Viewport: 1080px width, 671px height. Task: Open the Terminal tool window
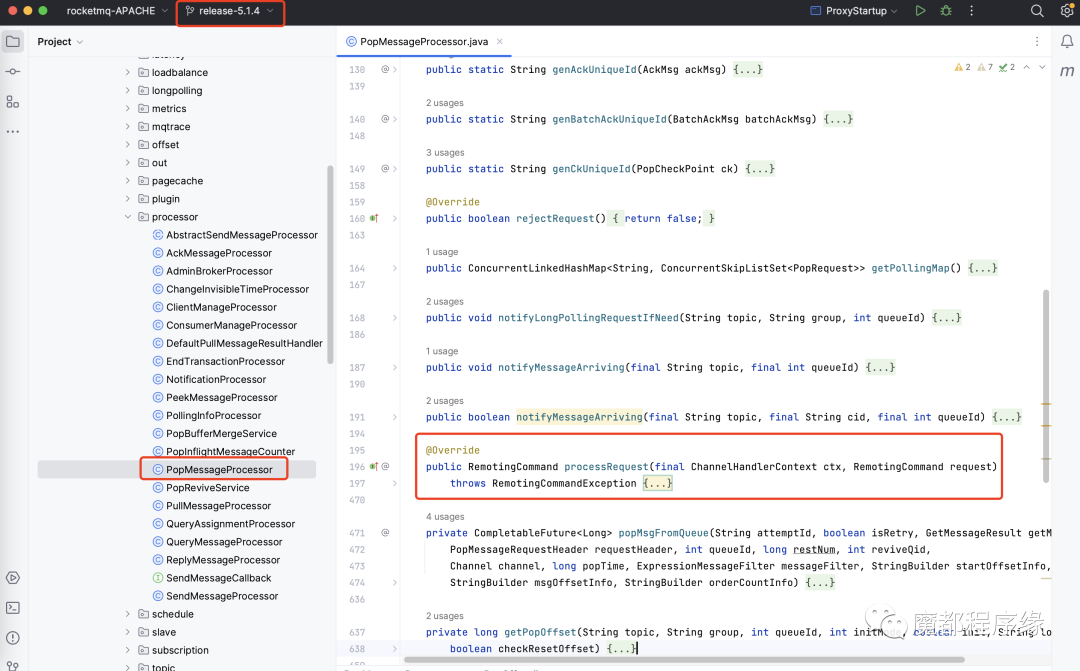[12, 608]
